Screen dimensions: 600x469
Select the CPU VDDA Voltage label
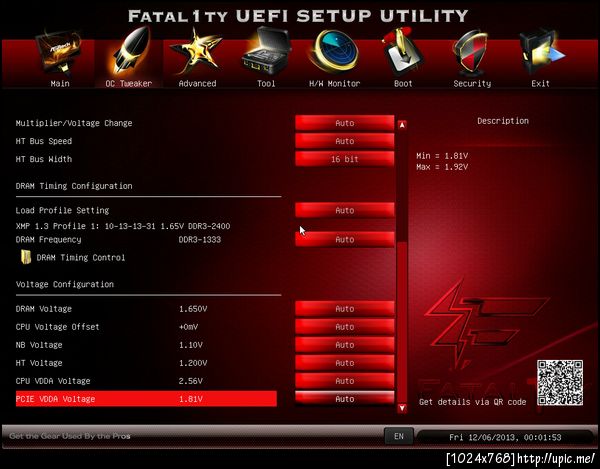pyautogui.click(x=53, y=381)
